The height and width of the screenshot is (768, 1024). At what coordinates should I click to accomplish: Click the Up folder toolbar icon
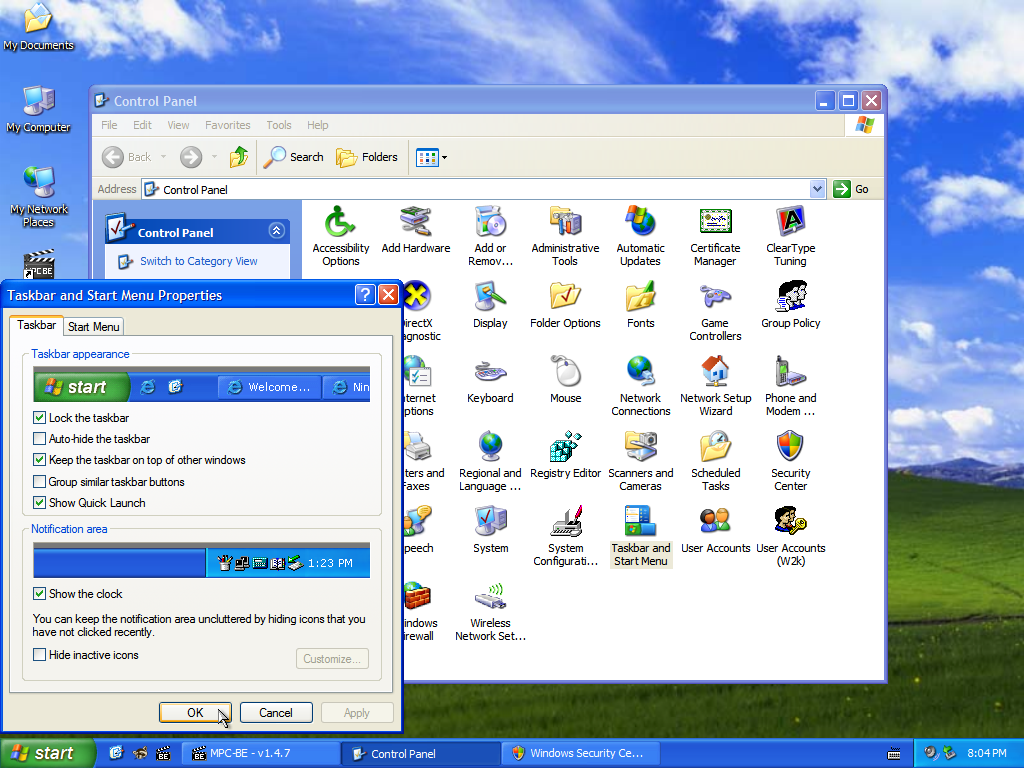point(239,157)
